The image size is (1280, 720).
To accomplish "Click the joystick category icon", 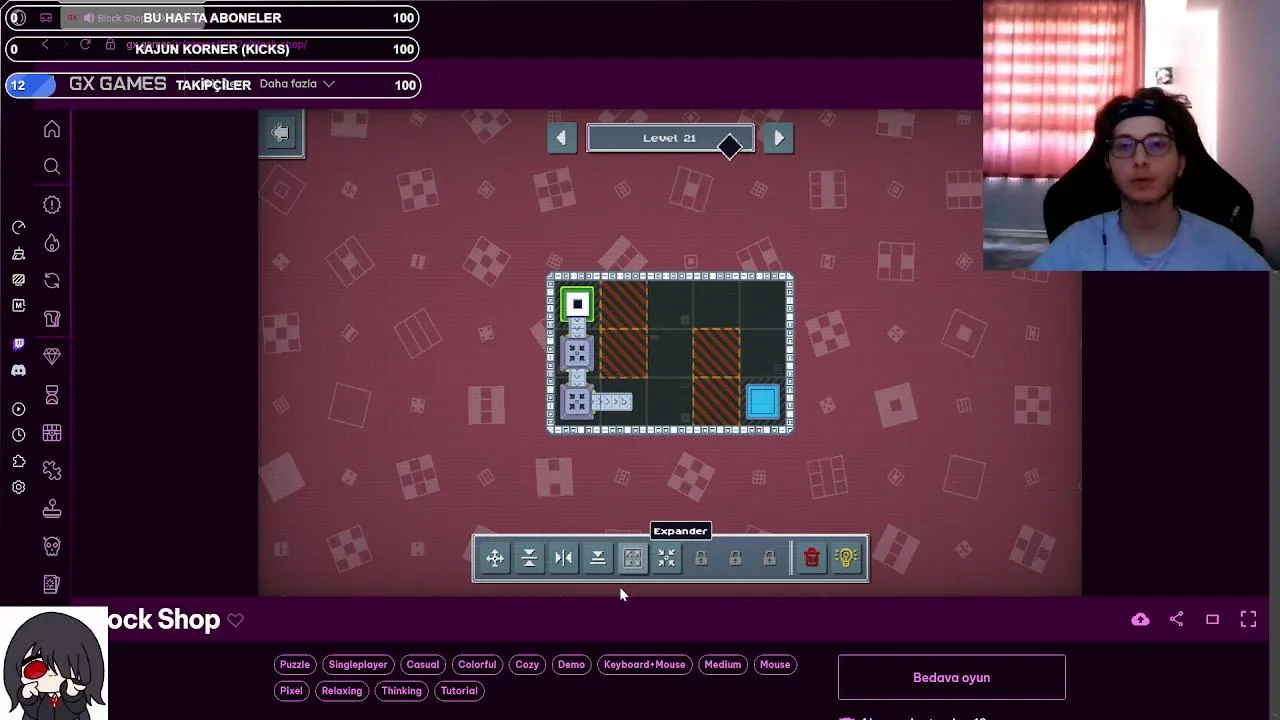I will 52,509.
